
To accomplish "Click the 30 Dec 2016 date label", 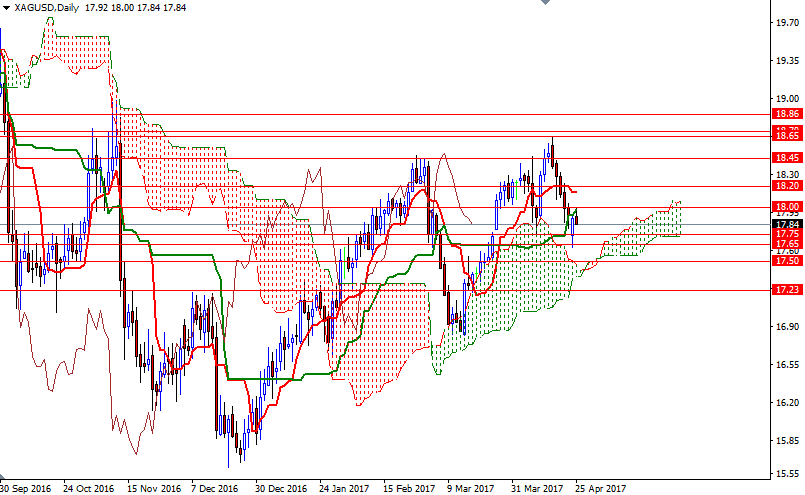I will pos(281,488).
